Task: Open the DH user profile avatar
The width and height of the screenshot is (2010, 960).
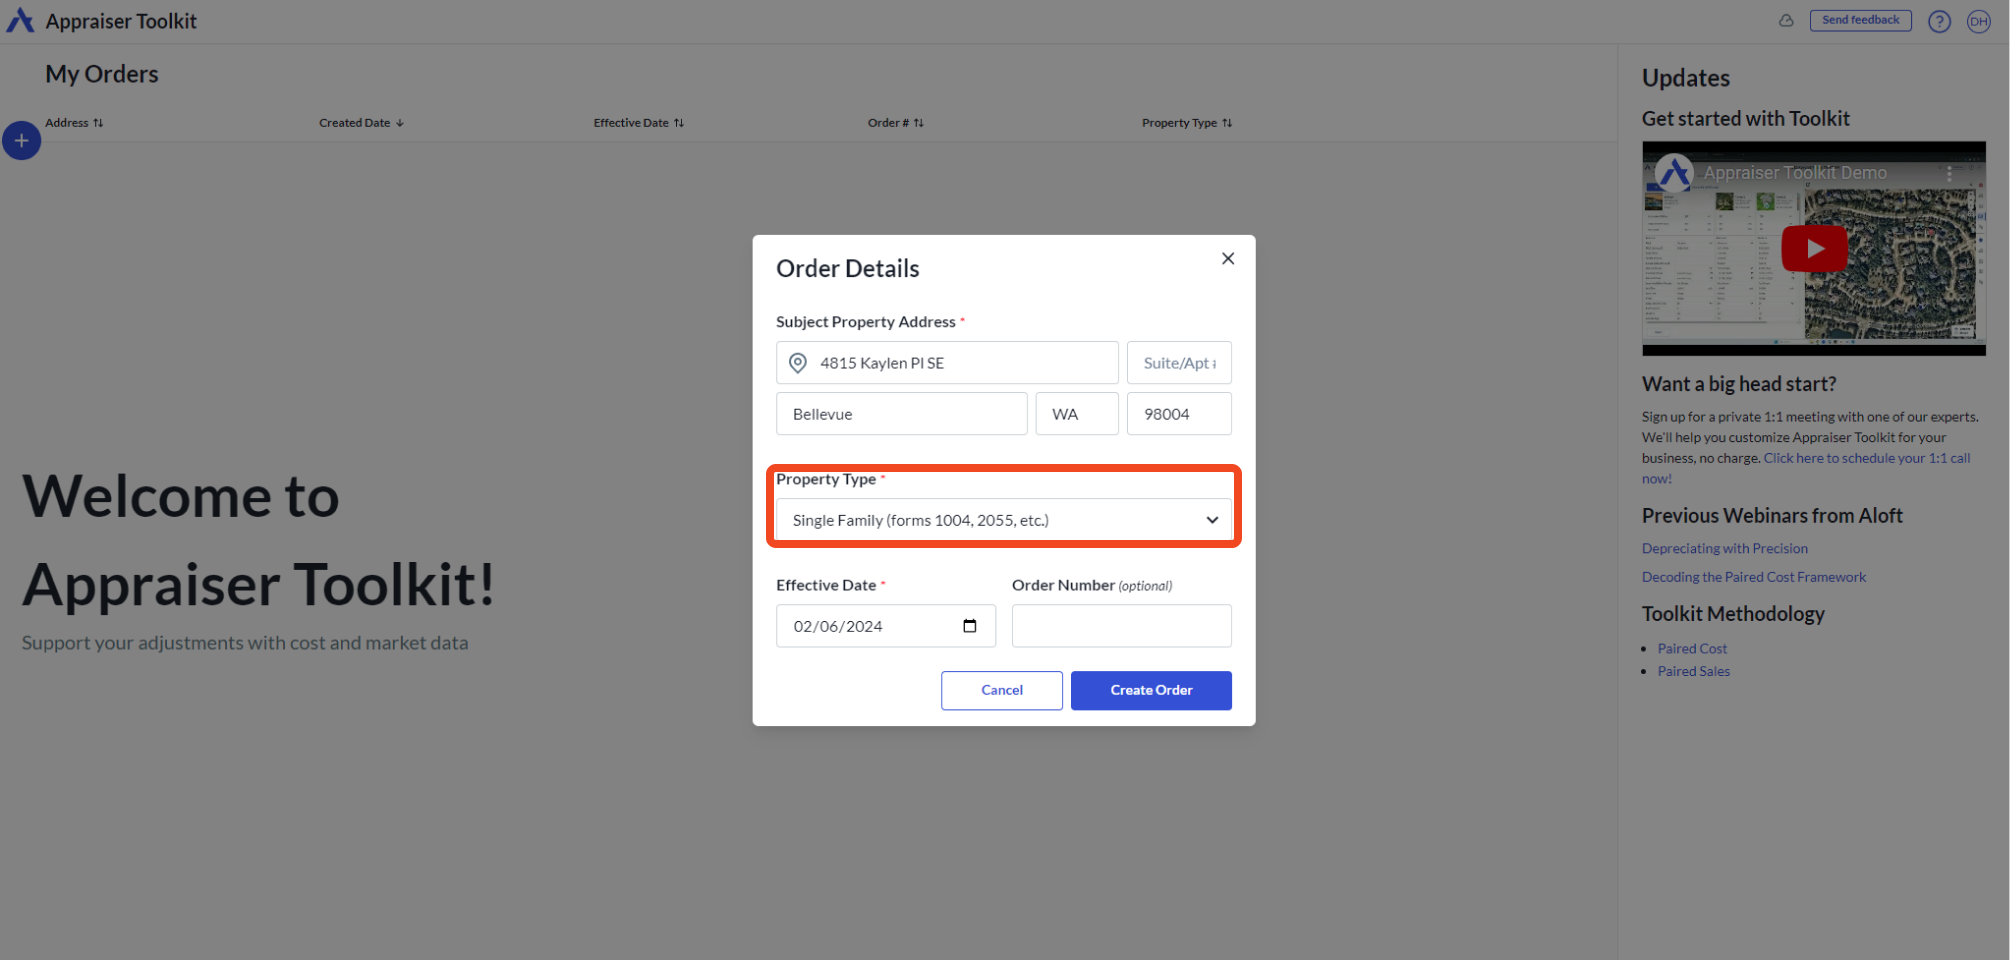Action: pyautogui.click(x=1978, y=21)
